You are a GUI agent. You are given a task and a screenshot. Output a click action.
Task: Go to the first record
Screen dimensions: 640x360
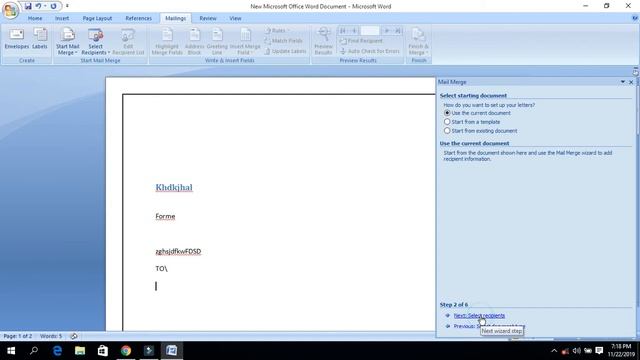pyautogui.click(x=343, y=31)
